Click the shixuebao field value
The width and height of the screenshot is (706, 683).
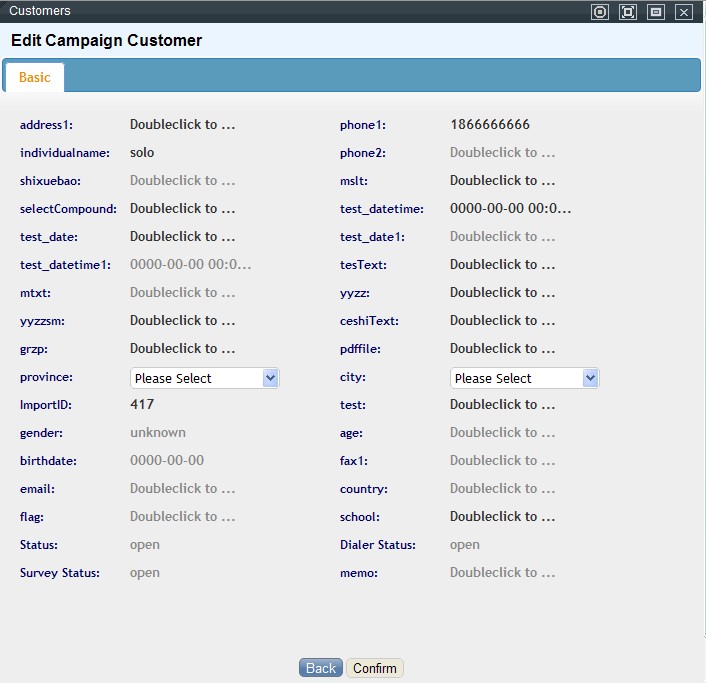coord(182,181)
